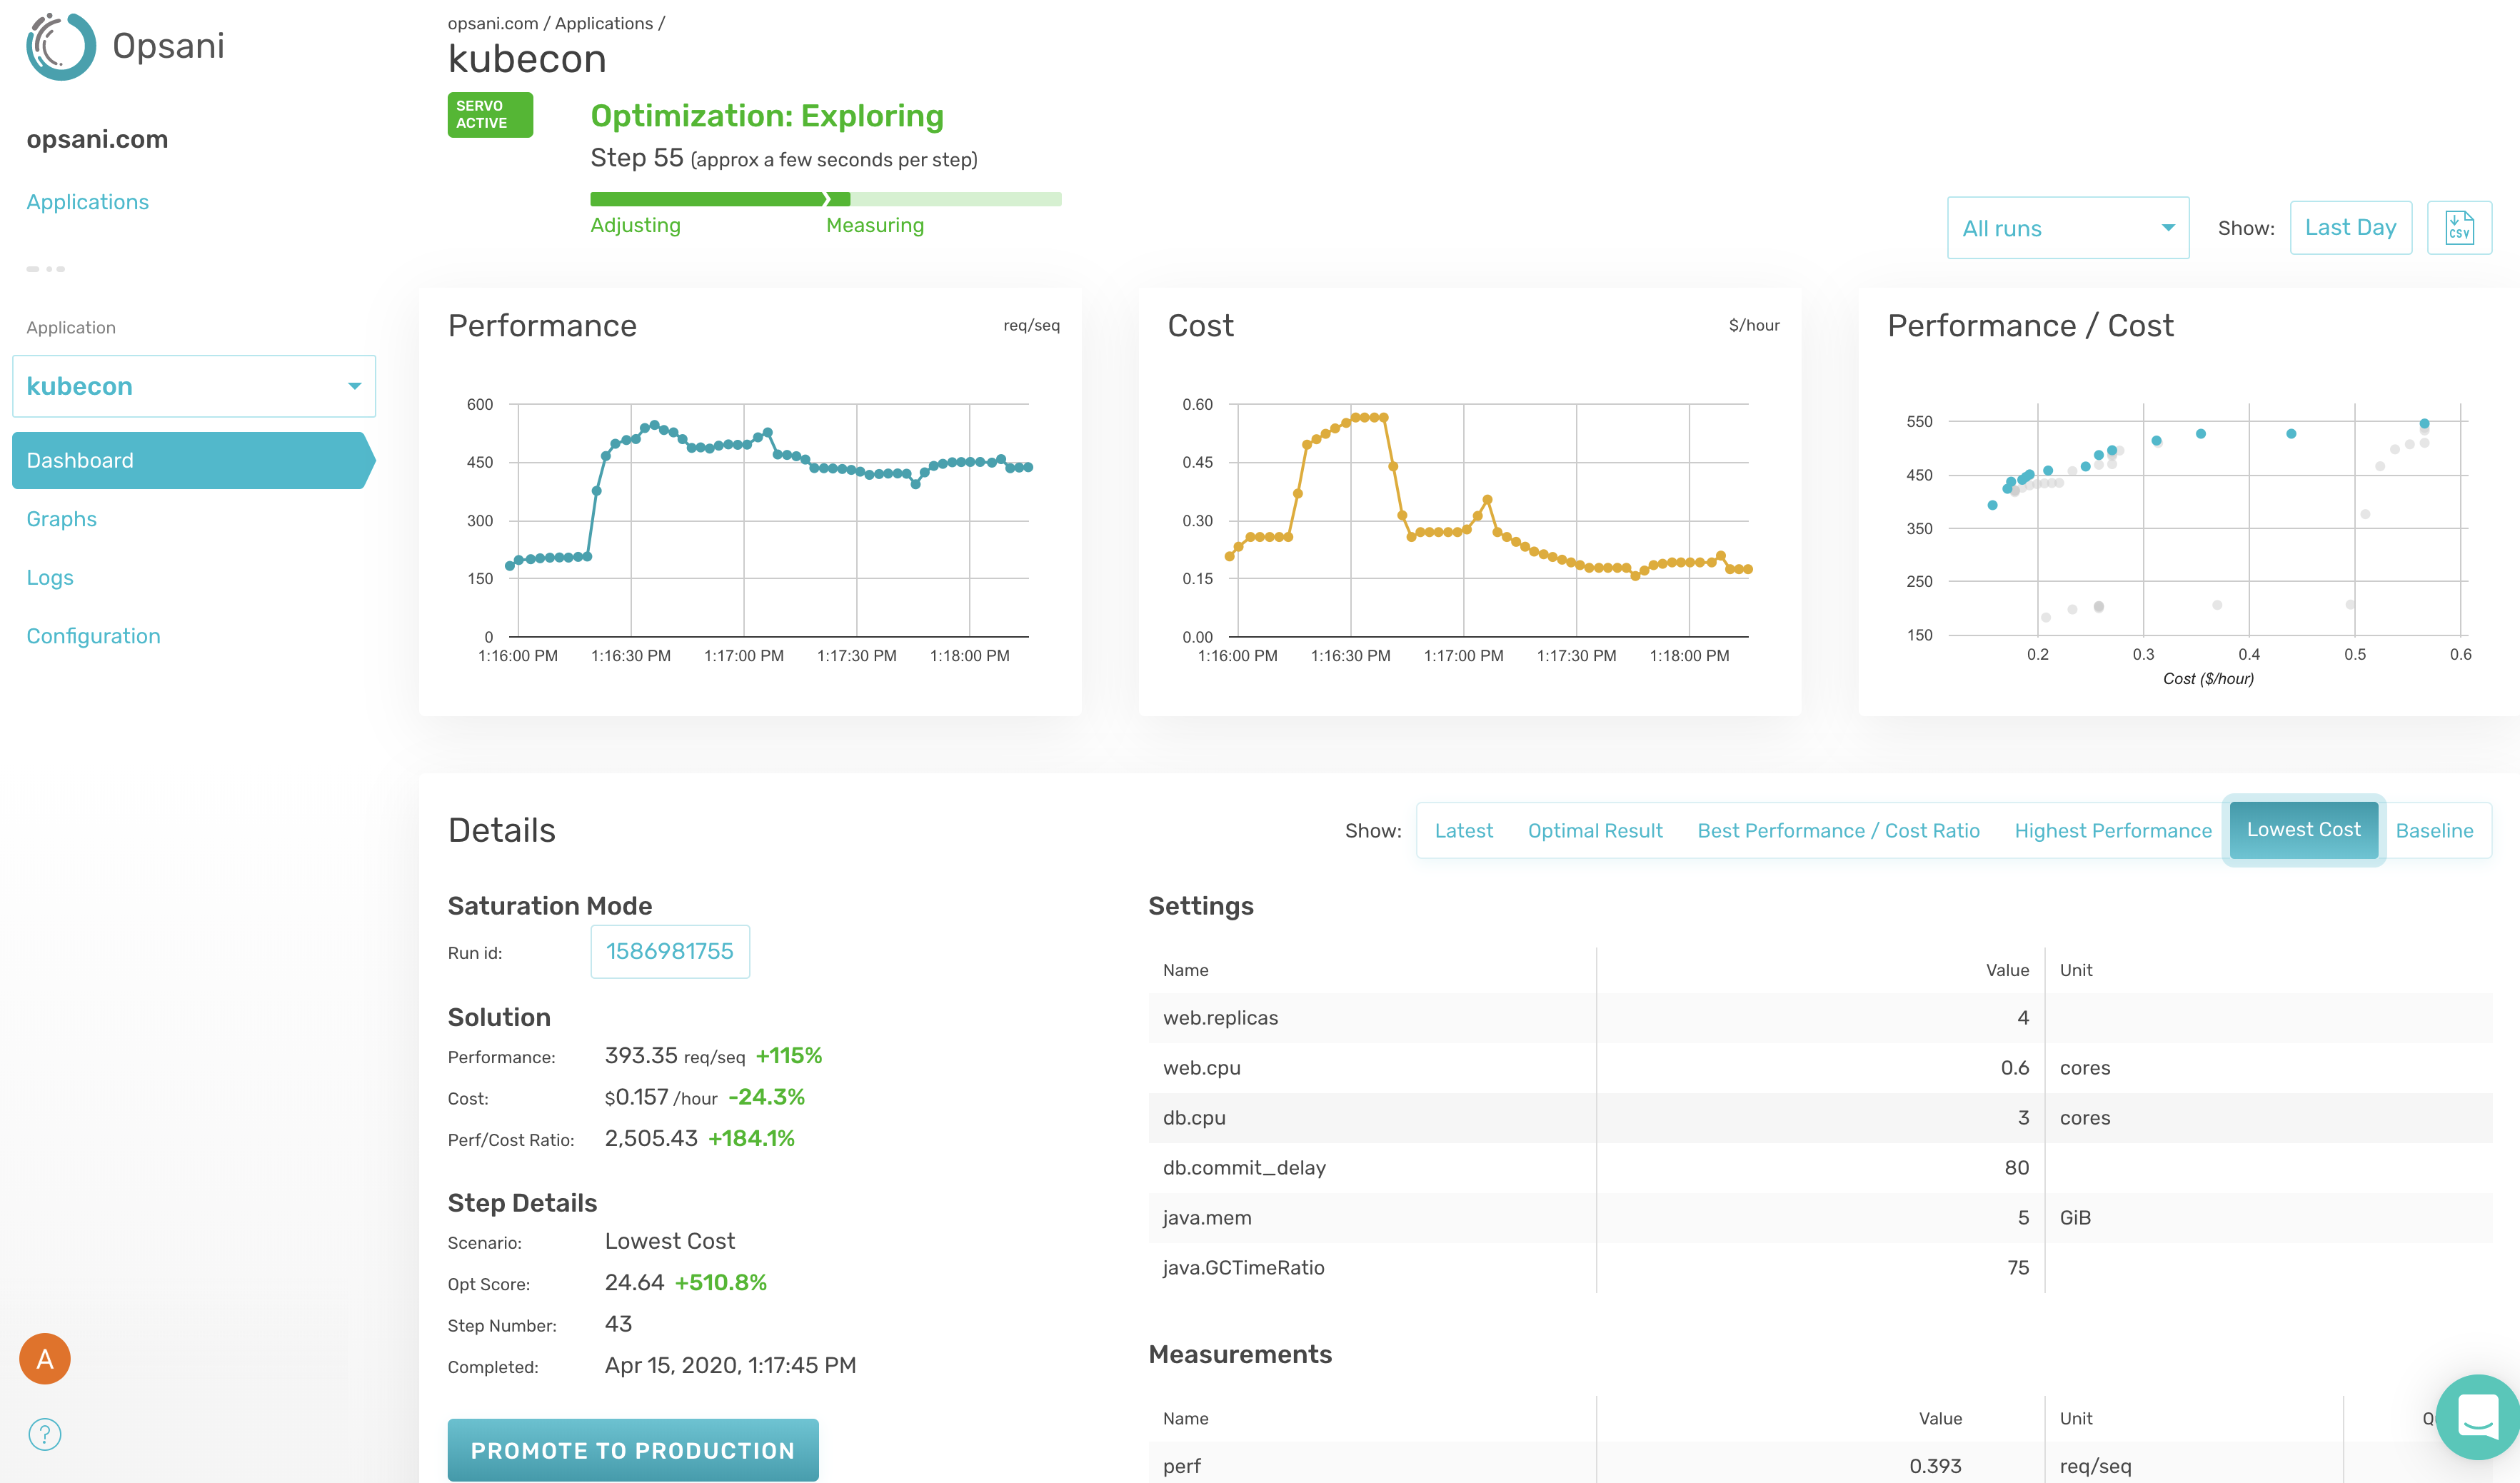
Task: Go to the Graphs sidebar section
Action: (x=62, y=519)
